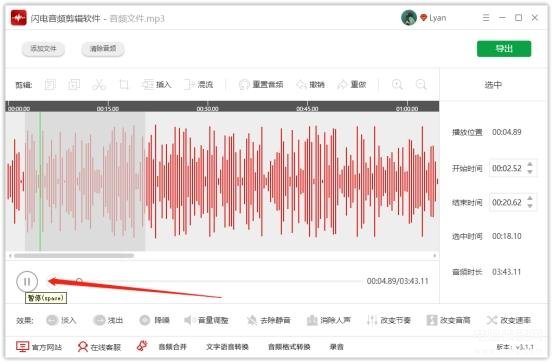Image resolution: width=553 pixels, height=364 pixels.
Task: Undo with the 撤销 button
Action: 310,85
